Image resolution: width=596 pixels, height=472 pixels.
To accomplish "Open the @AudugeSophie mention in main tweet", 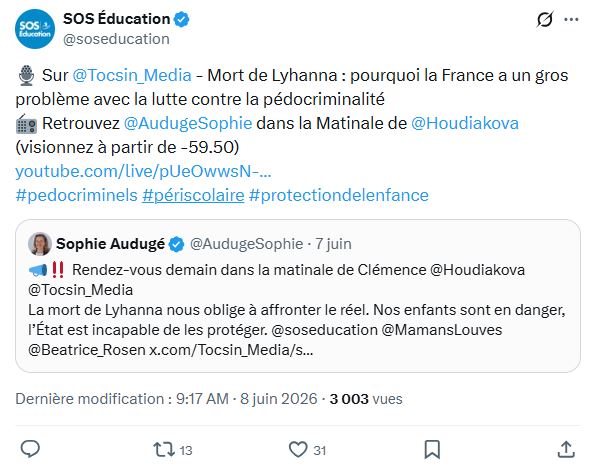I will click(x=188, y=123).
